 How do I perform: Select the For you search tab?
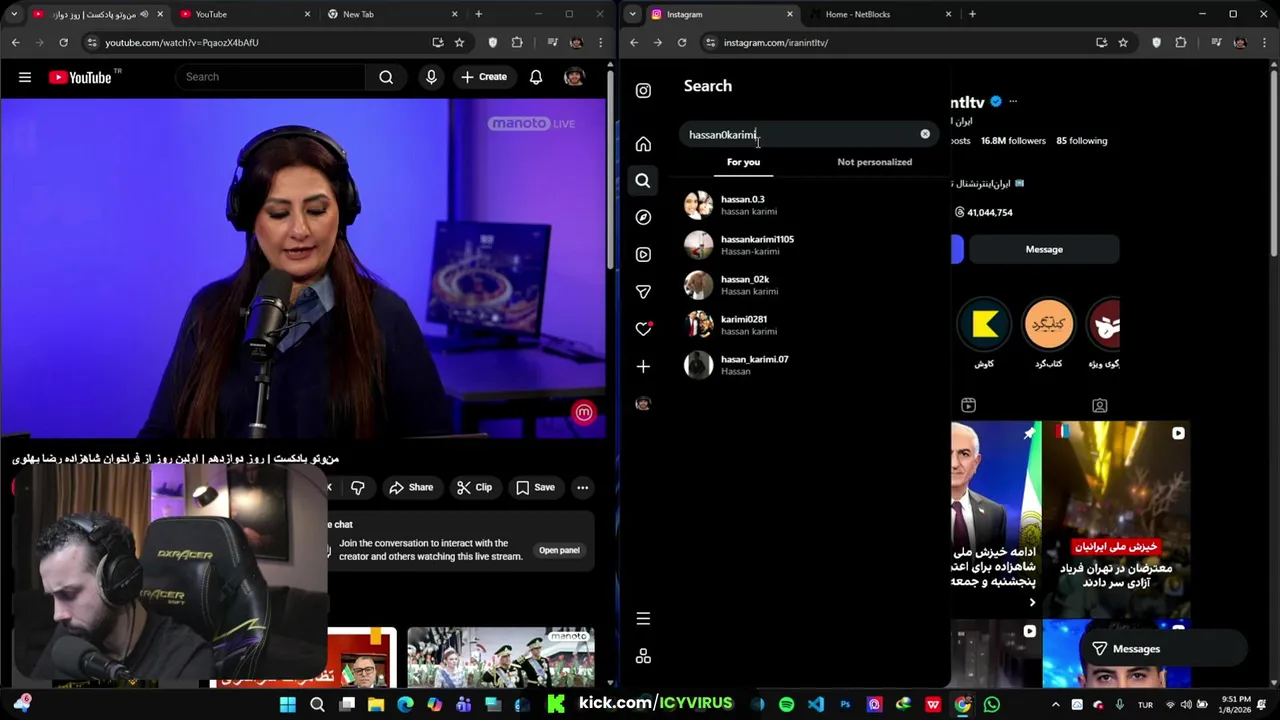(x=743, y=162)
